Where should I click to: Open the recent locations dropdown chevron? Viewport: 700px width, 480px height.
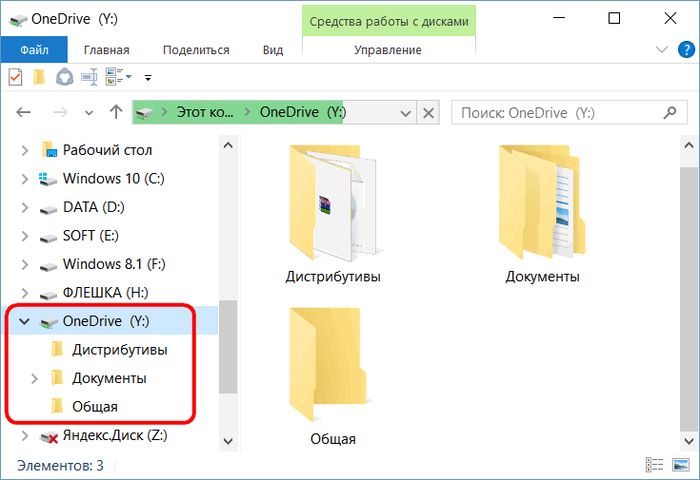(89, 113)
